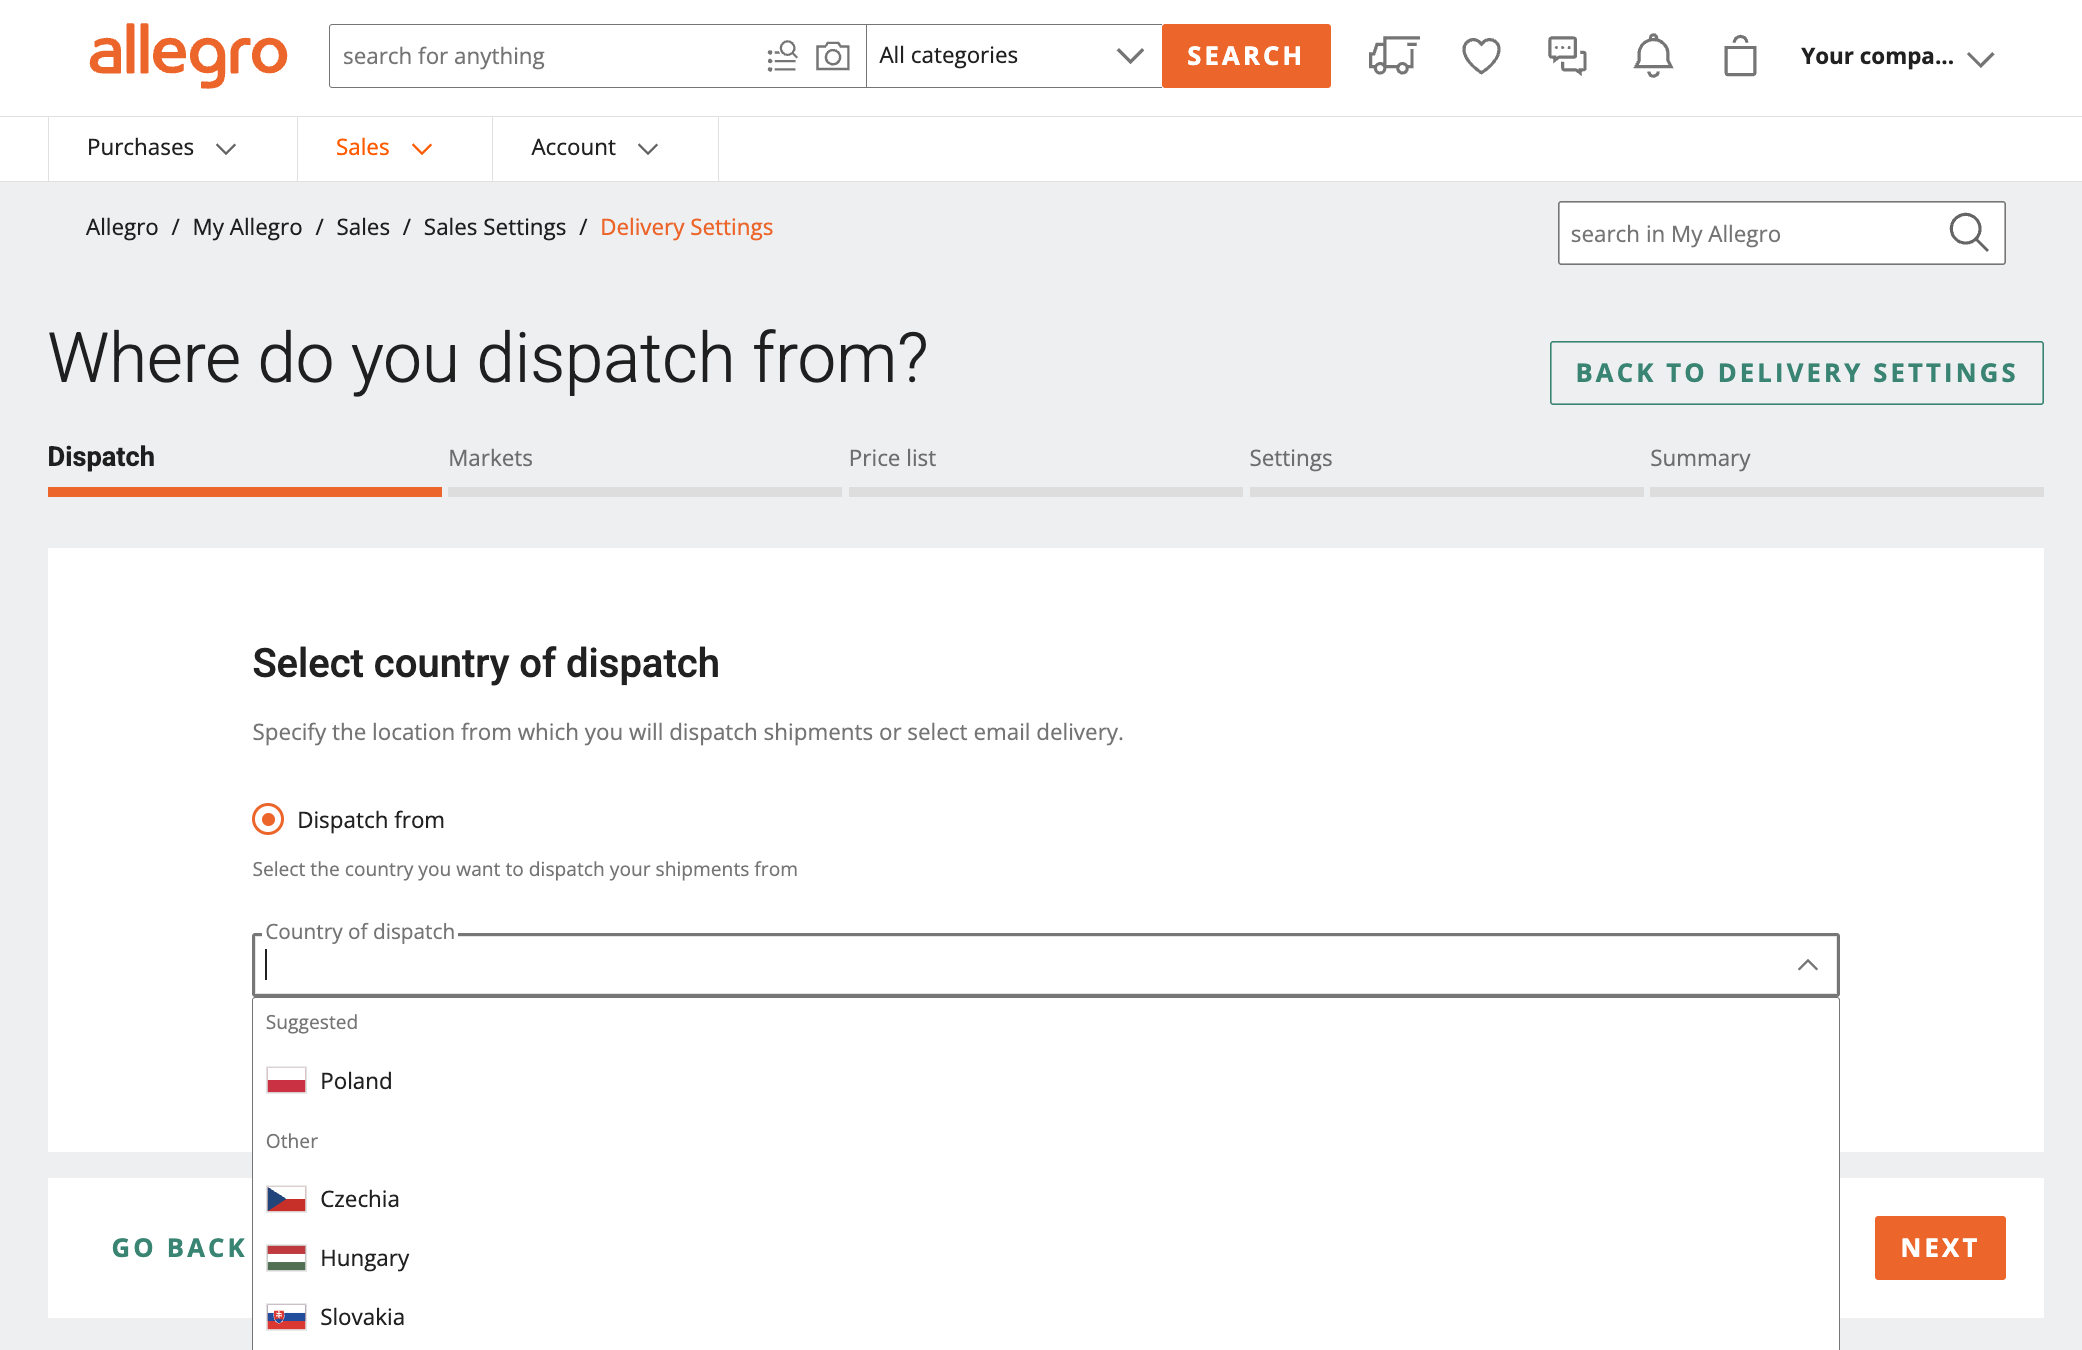Click the Hungary flag icon
This screenshot has height=1350, width=2082.
click(286, 1258)
